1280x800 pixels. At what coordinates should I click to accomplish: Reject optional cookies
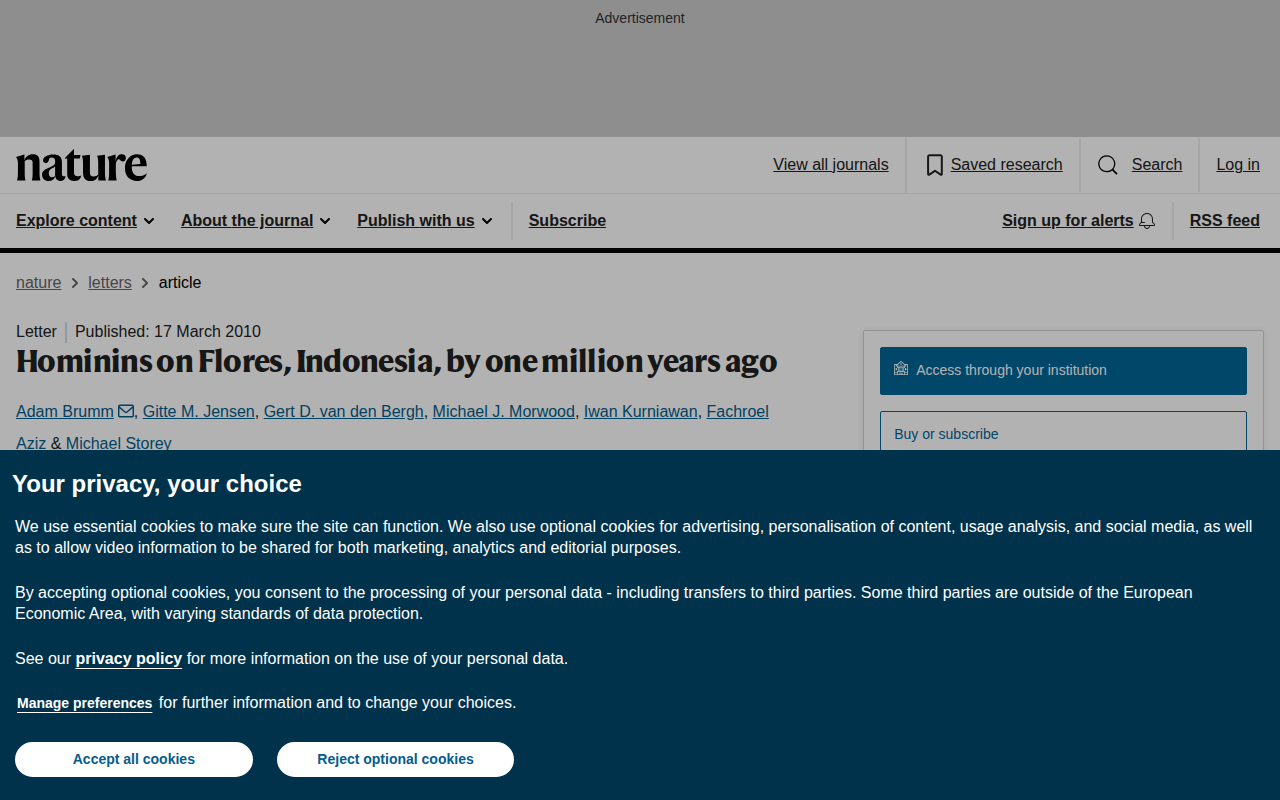(395, 759)
